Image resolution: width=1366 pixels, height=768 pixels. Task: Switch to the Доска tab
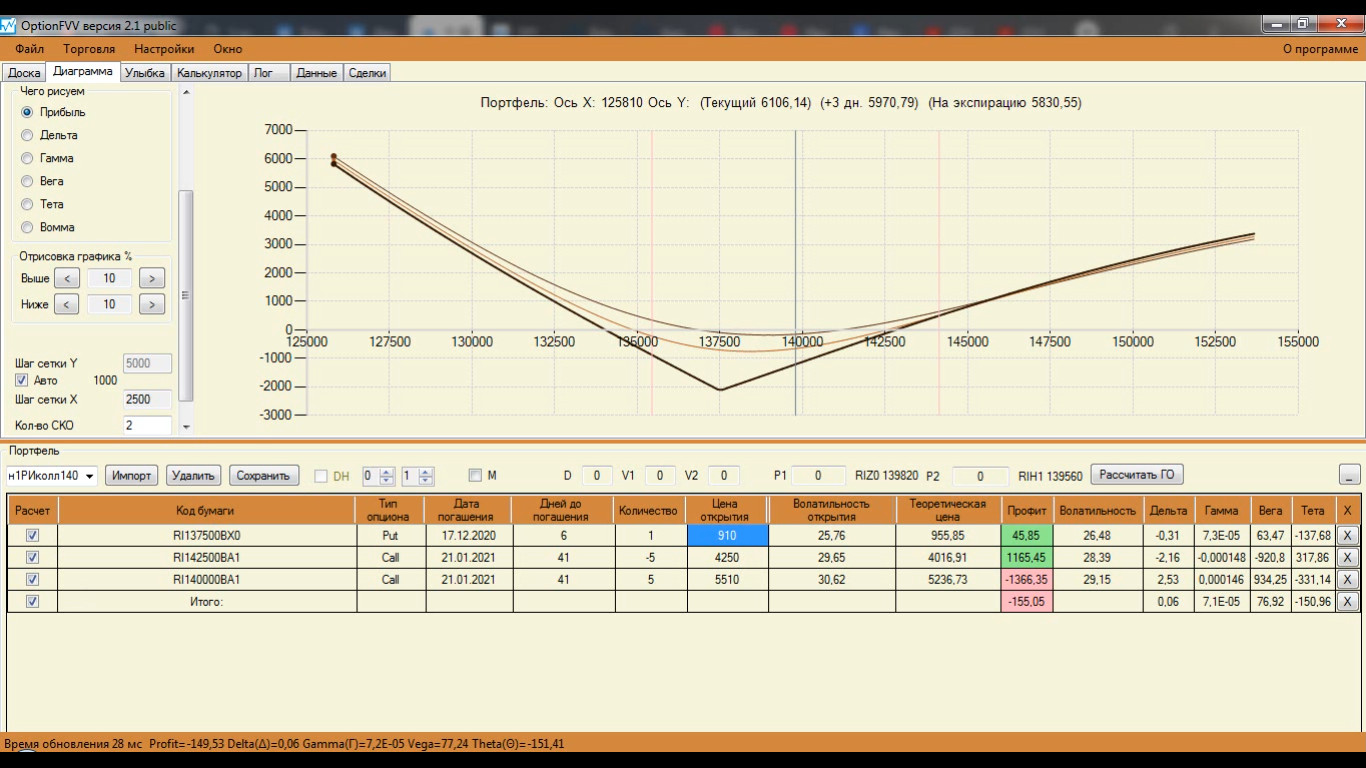24,73
